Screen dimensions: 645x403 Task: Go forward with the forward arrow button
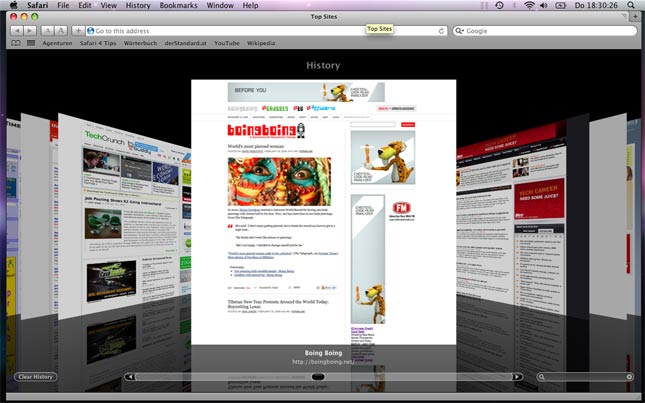[x=30, y=30]
